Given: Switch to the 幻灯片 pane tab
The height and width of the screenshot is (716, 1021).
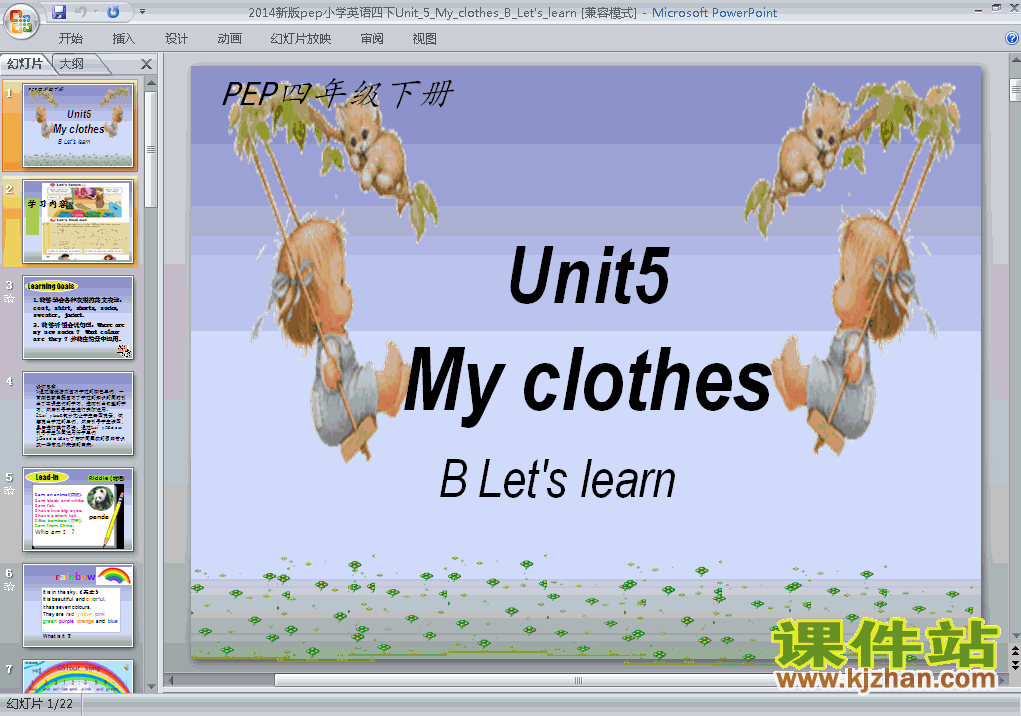Looking at the screenshot, I should pos(25,64).
